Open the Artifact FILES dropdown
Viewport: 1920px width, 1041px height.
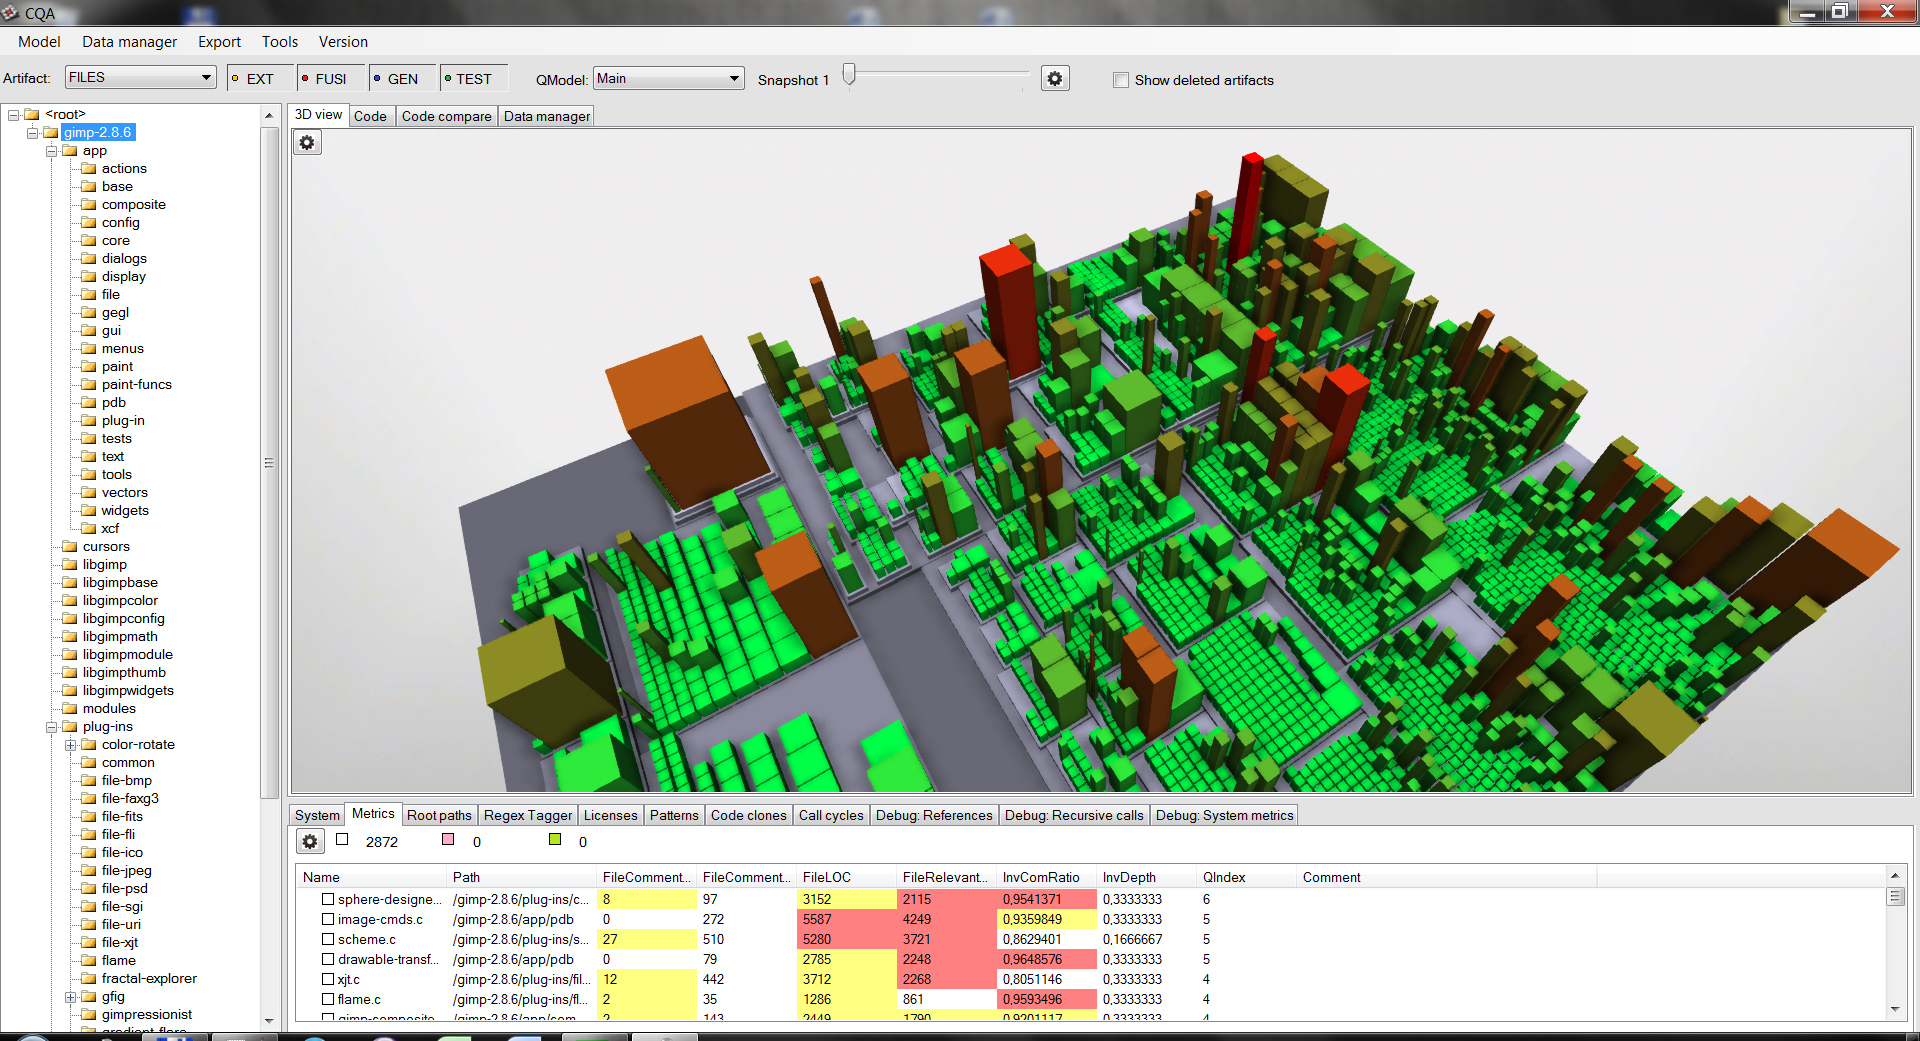pyautogui.click(x=141, y=78)
